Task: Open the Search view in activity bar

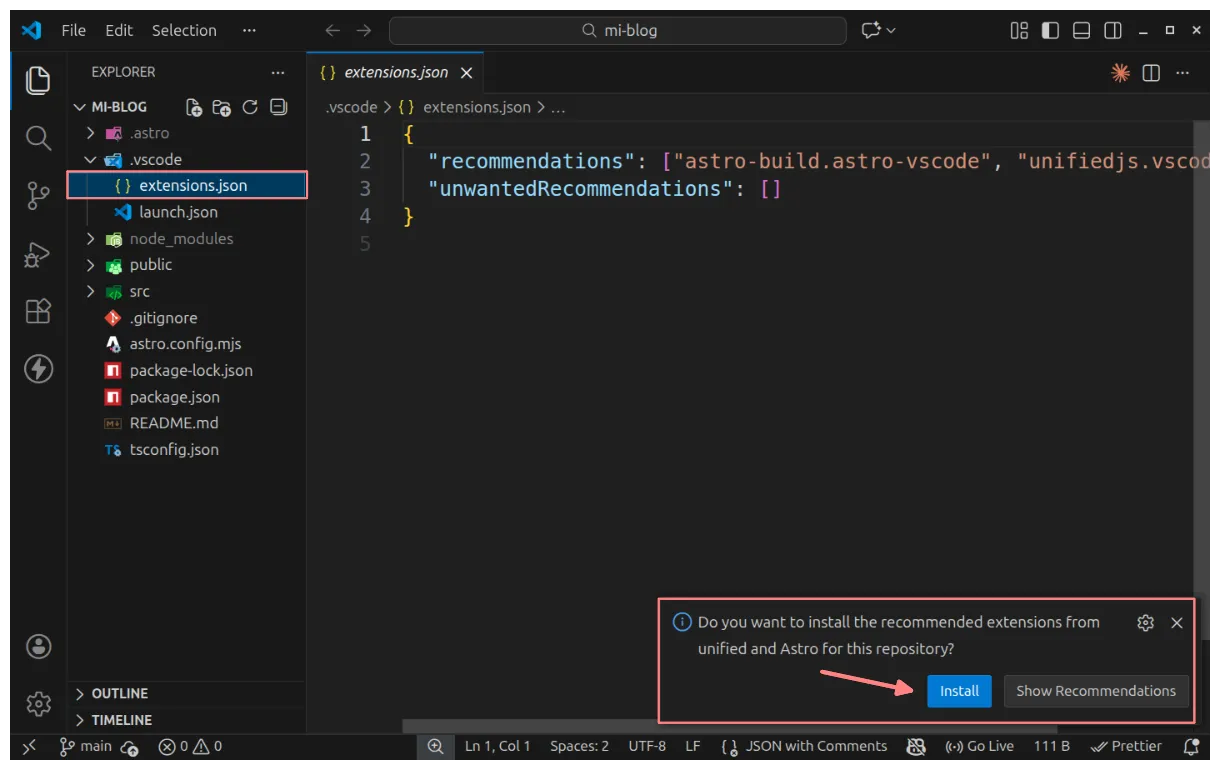Action: click(38, 138)
